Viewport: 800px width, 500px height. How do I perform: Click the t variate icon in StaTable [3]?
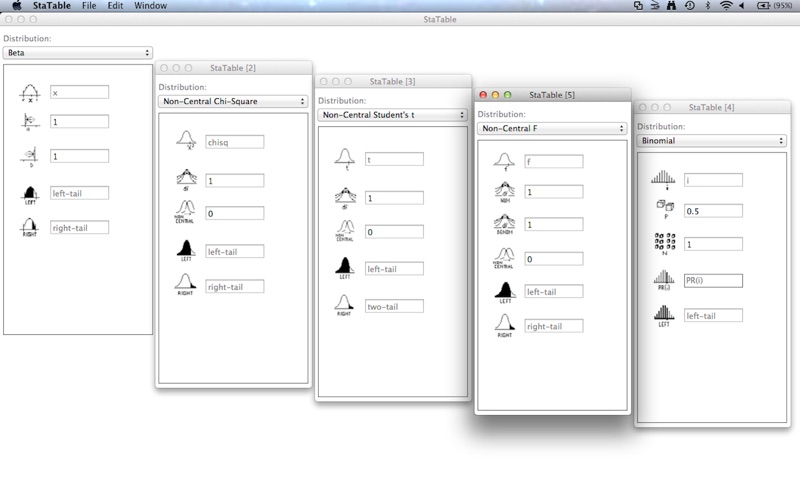345,159
